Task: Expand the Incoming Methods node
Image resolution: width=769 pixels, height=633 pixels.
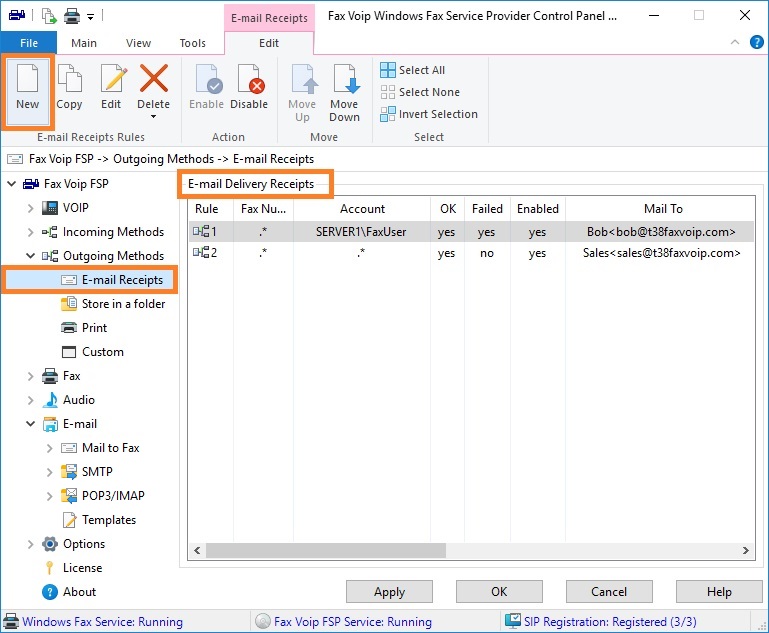Action: coord(30,232)
